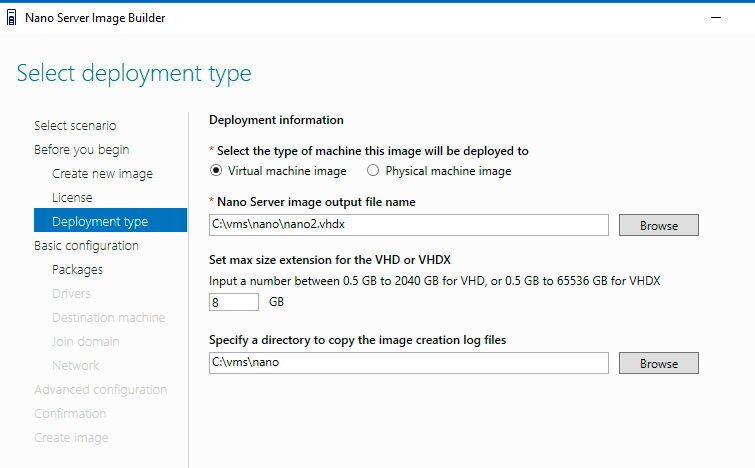
Task: Open the Before you begin step
Action: 82,150
